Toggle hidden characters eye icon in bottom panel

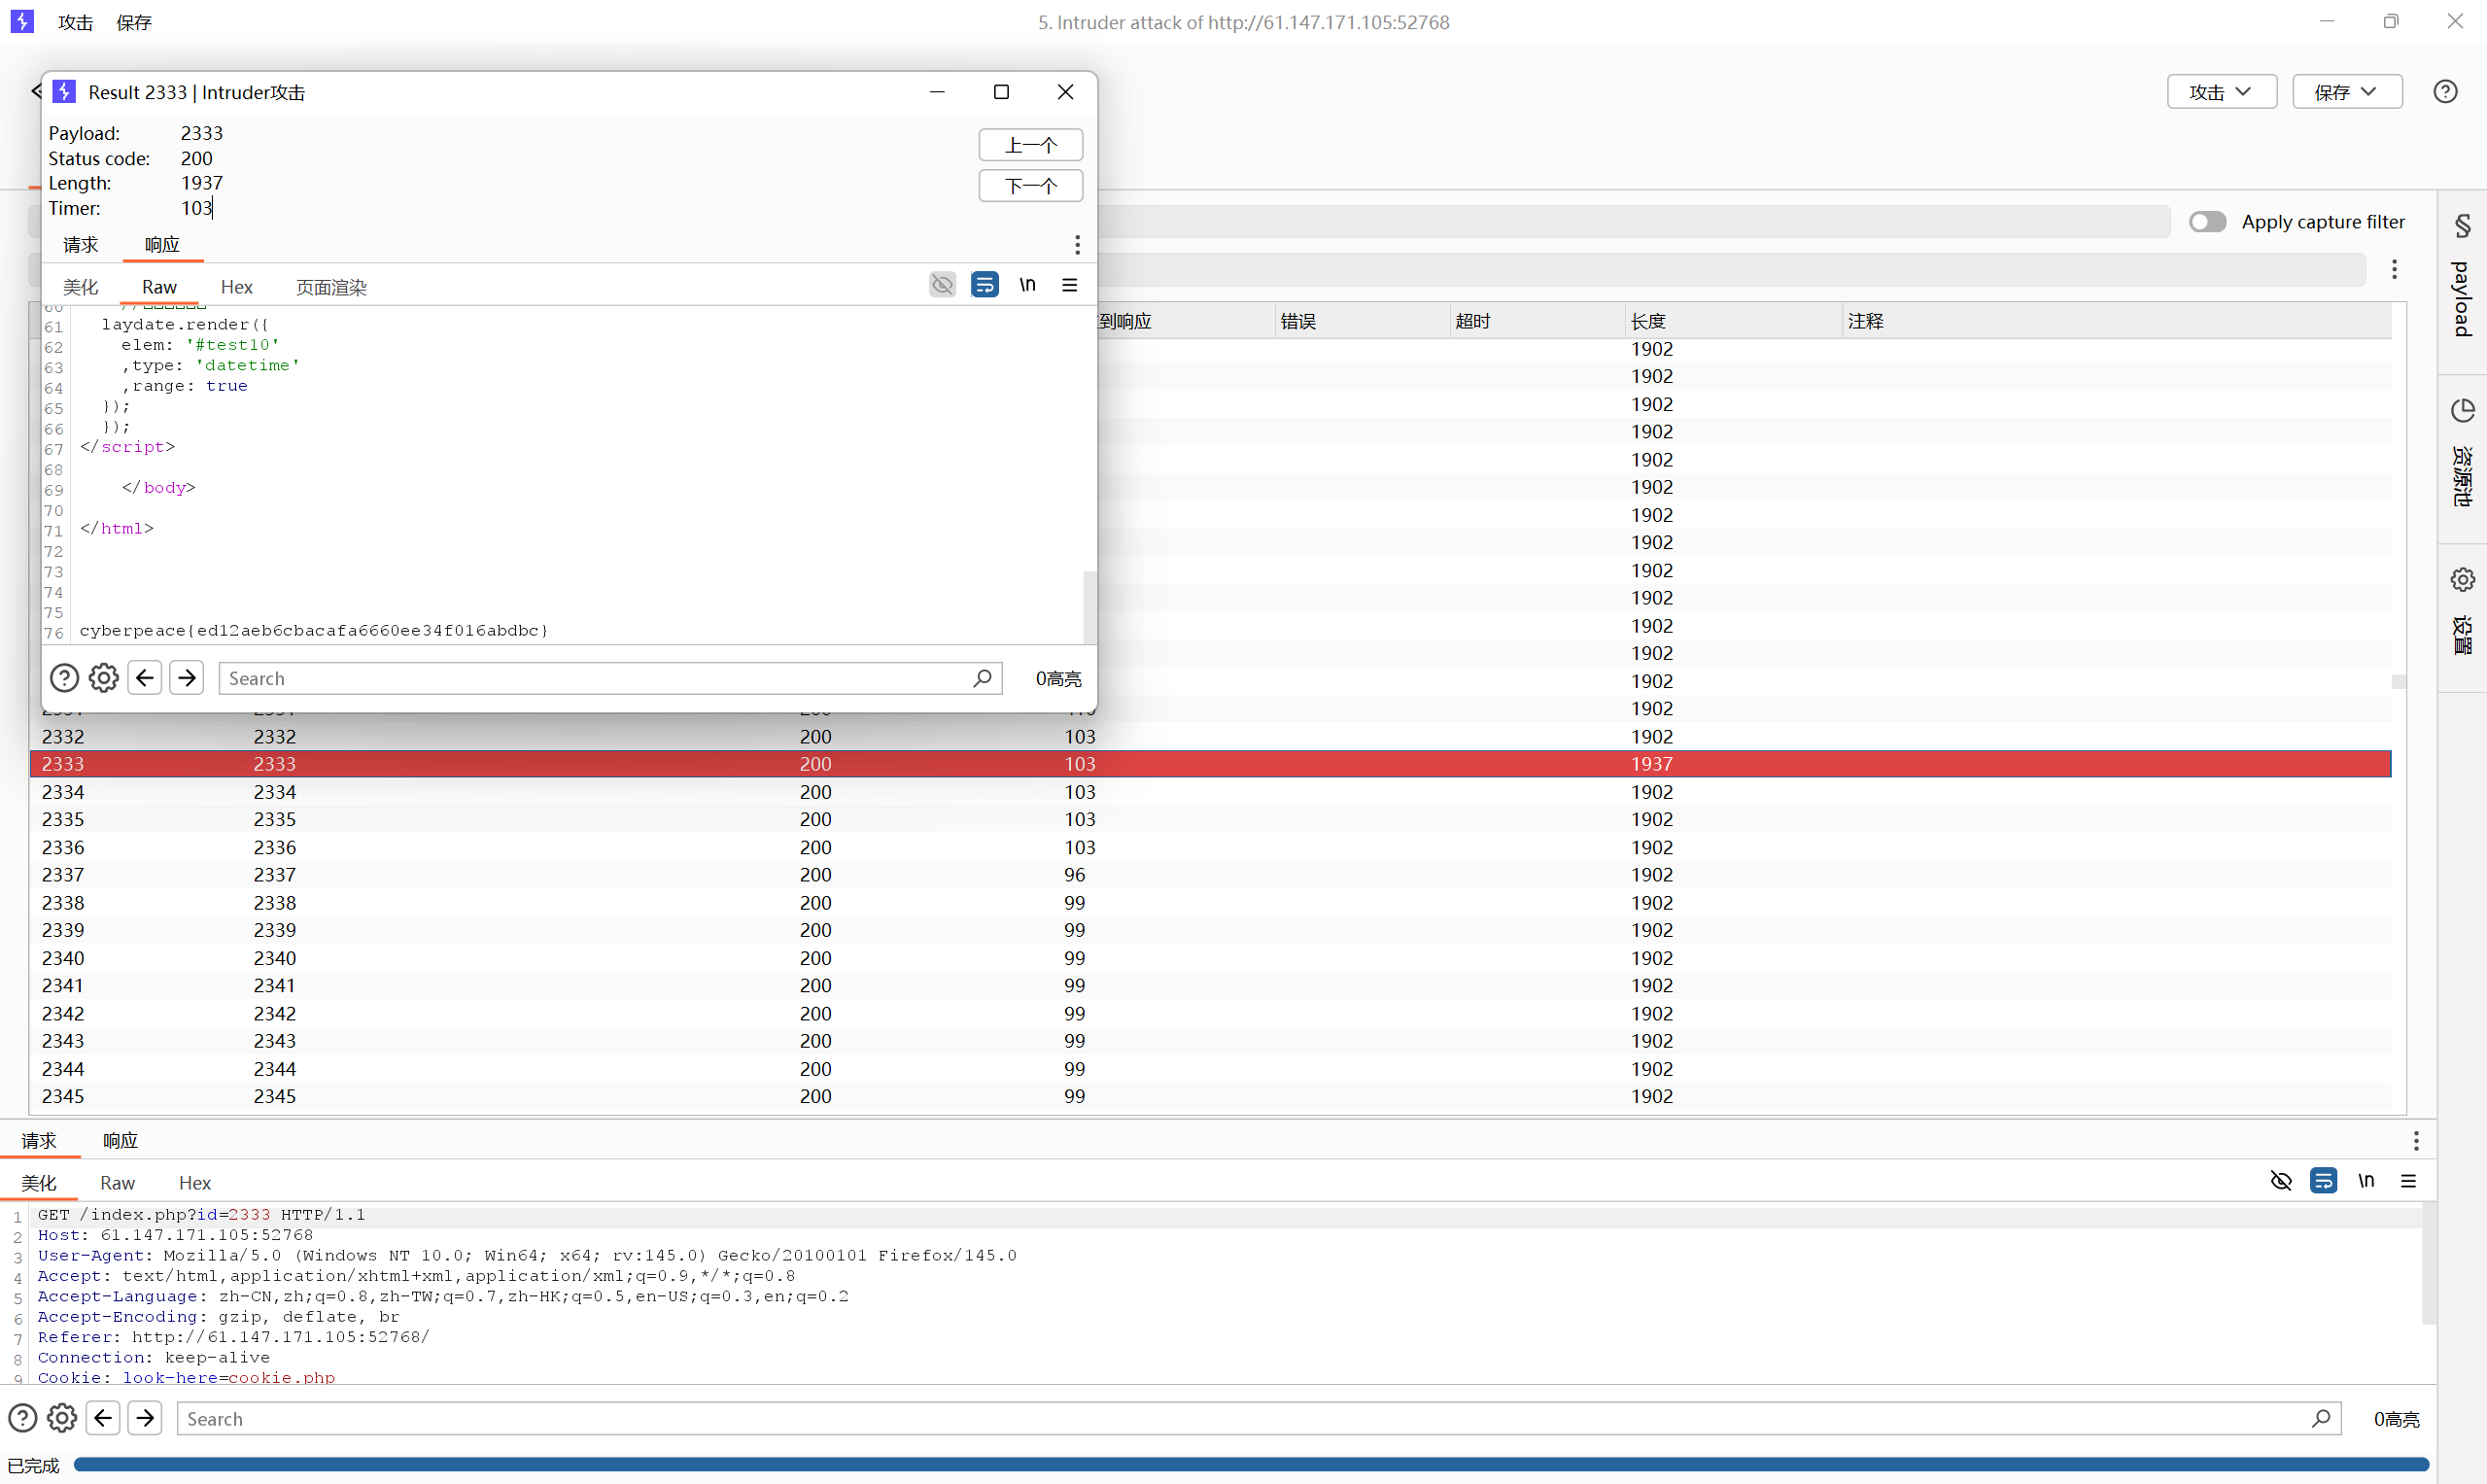(x=2280, y=1181)
